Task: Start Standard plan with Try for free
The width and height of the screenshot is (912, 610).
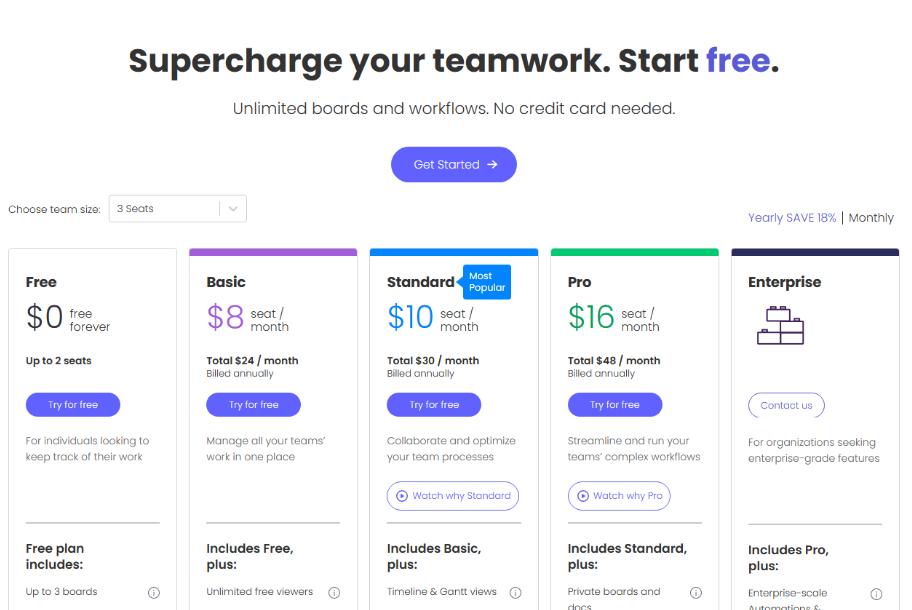Action: click(434, 405)
